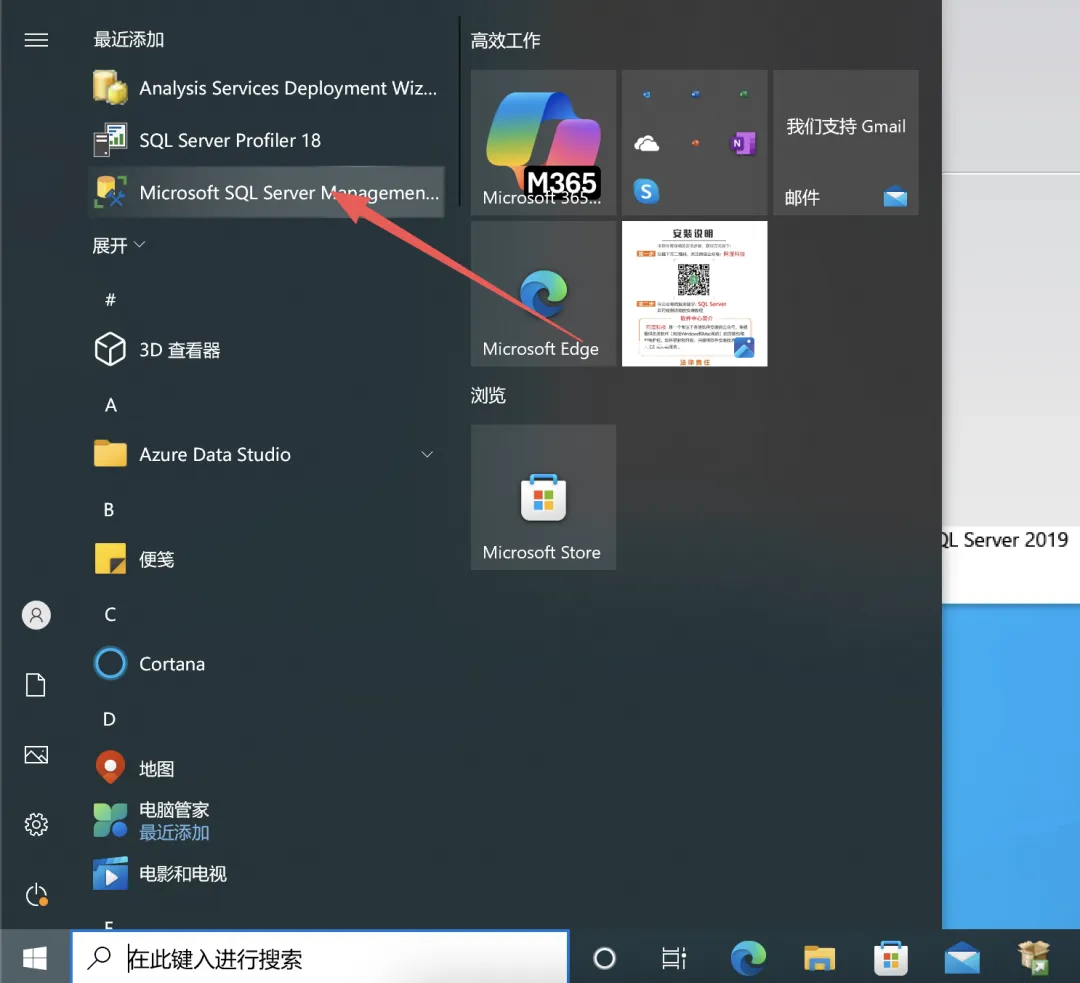Open the Power options icon
The height and width of the screenshot is (983, 1080).
pyautogui.click(x=37, y=895)
